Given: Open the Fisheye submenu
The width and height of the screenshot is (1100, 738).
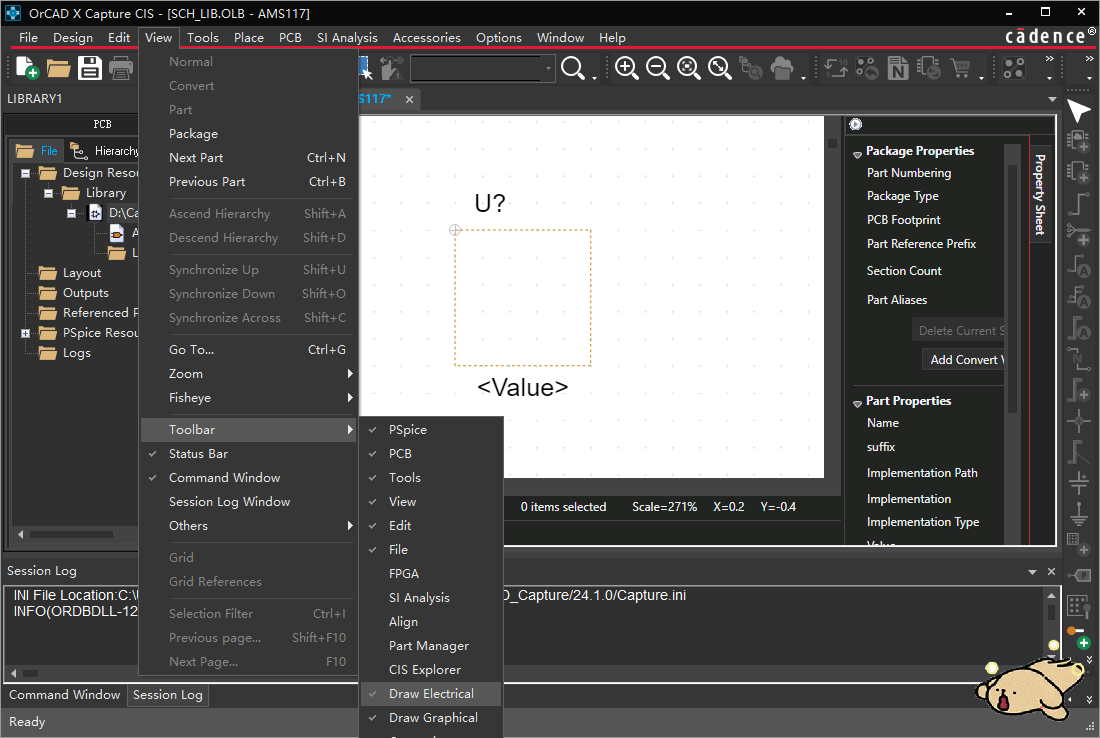Looking at the screenshot, I should coord(249,398).
